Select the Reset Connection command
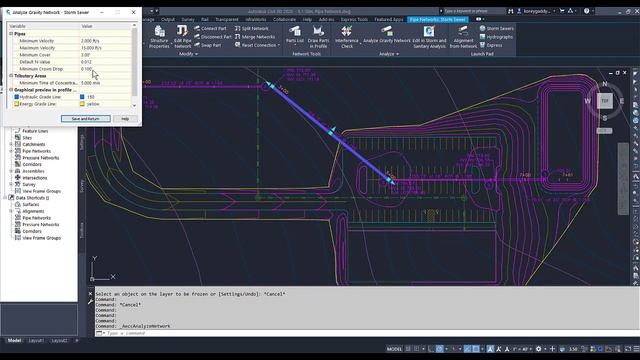This screenshot has width=640, height=360. (257, 45)
